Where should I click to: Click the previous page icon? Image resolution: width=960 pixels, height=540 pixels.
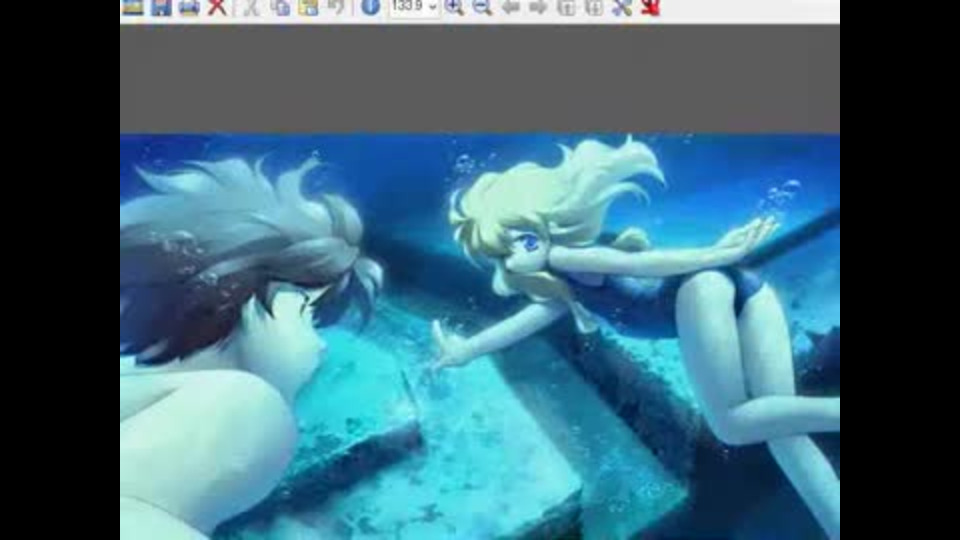566,7
